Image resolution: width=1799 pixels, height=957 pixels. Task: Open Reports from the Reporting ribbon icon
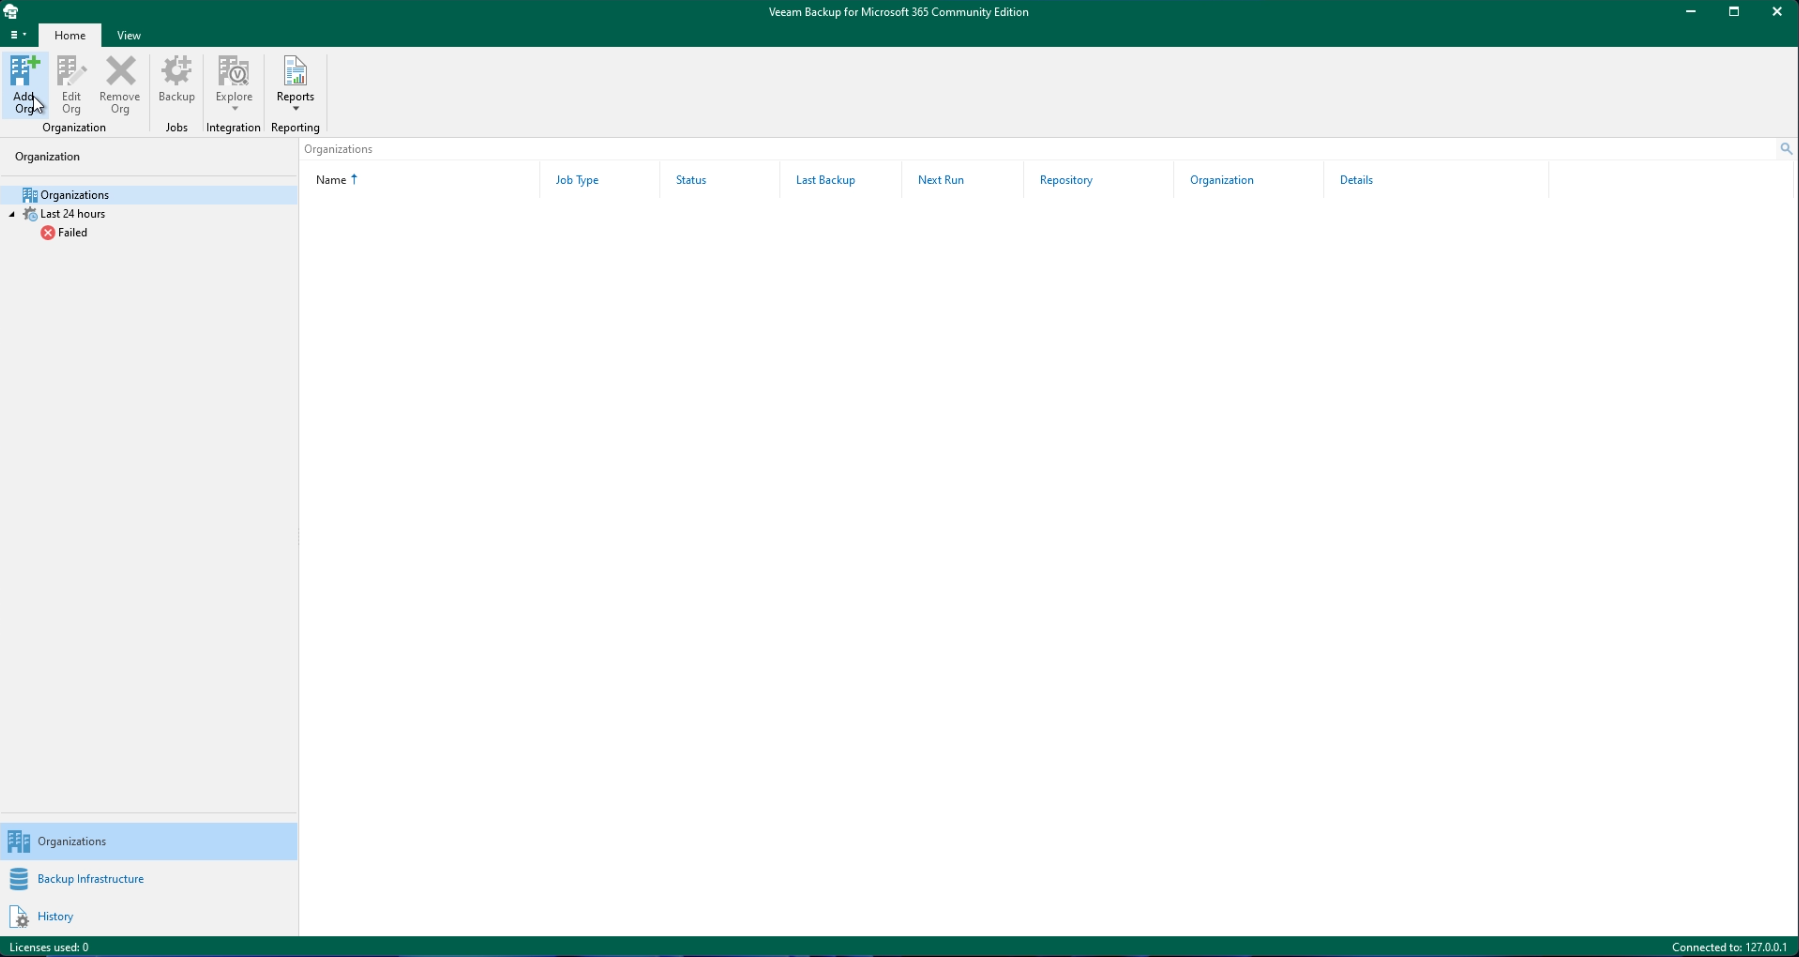pos(294,70)
